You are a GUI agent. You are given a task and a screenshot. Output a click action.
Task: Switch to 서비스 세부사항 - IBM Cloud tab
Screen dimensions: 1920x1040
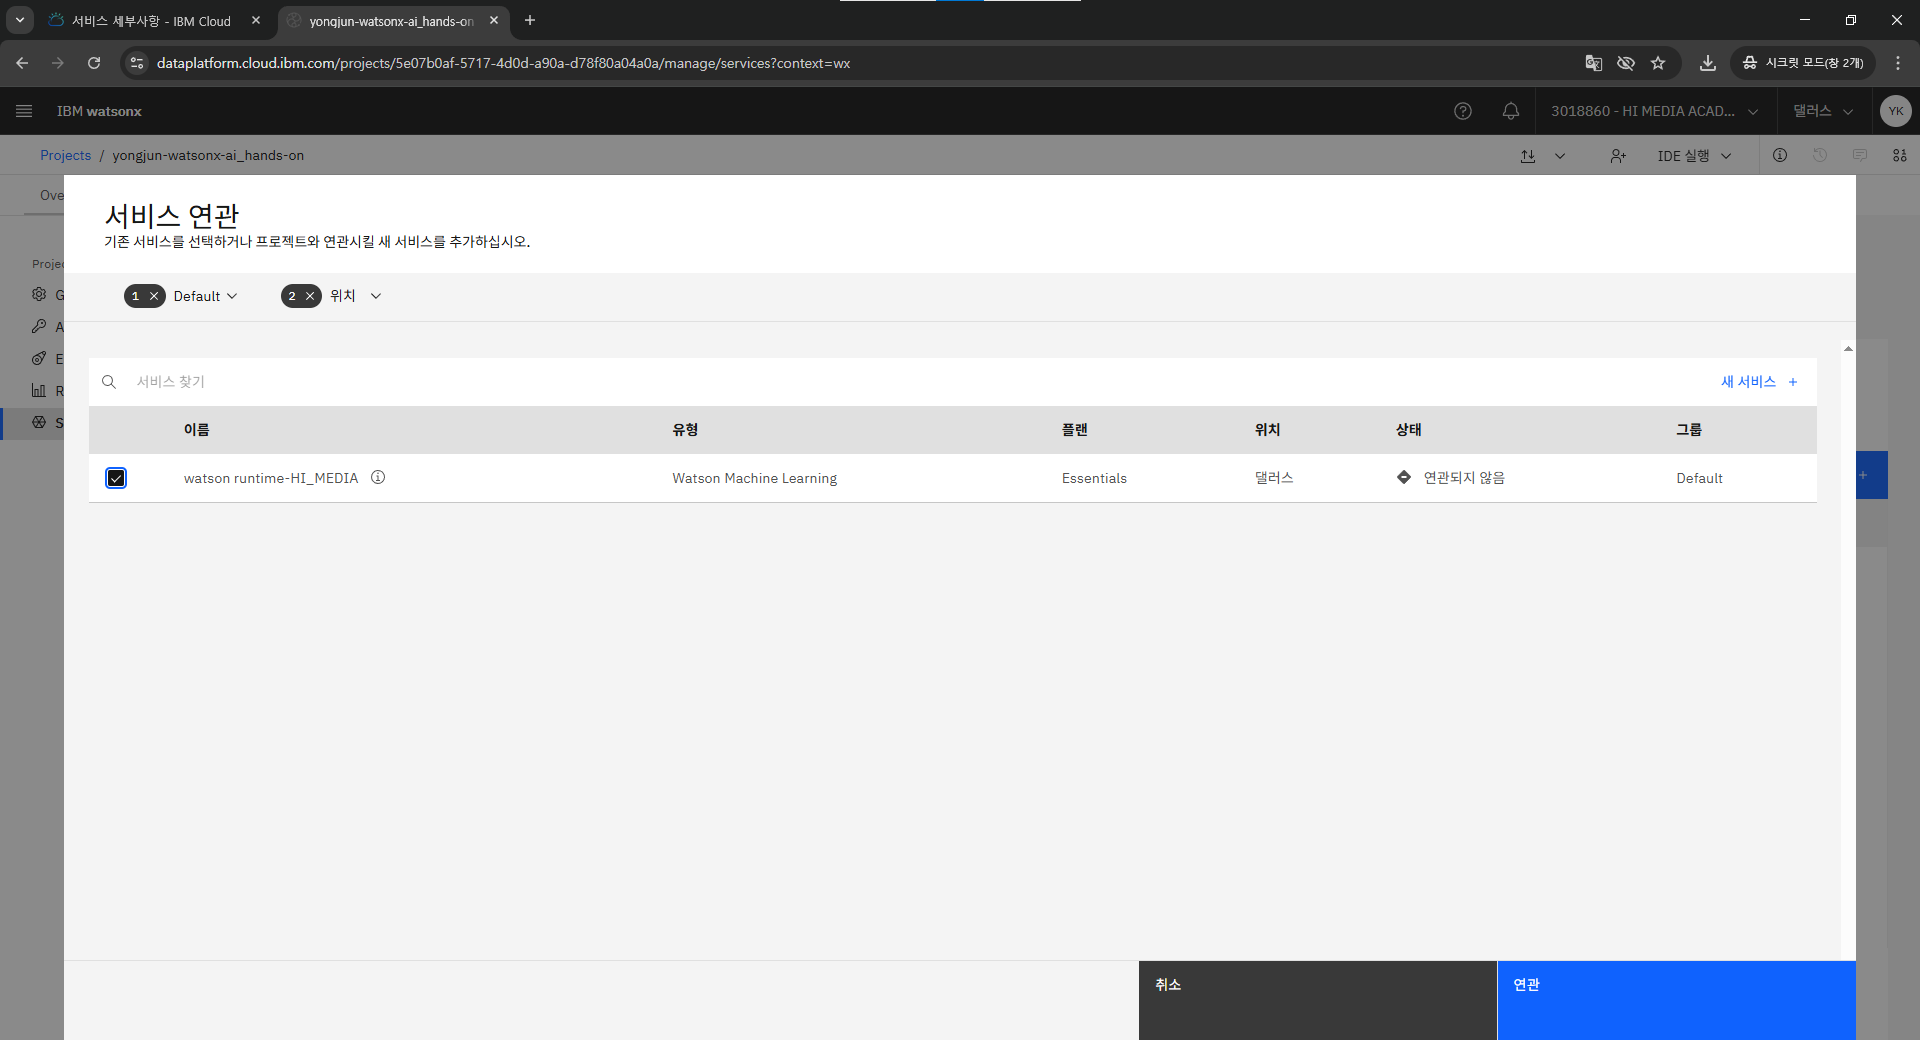click(x=150, y=21)
